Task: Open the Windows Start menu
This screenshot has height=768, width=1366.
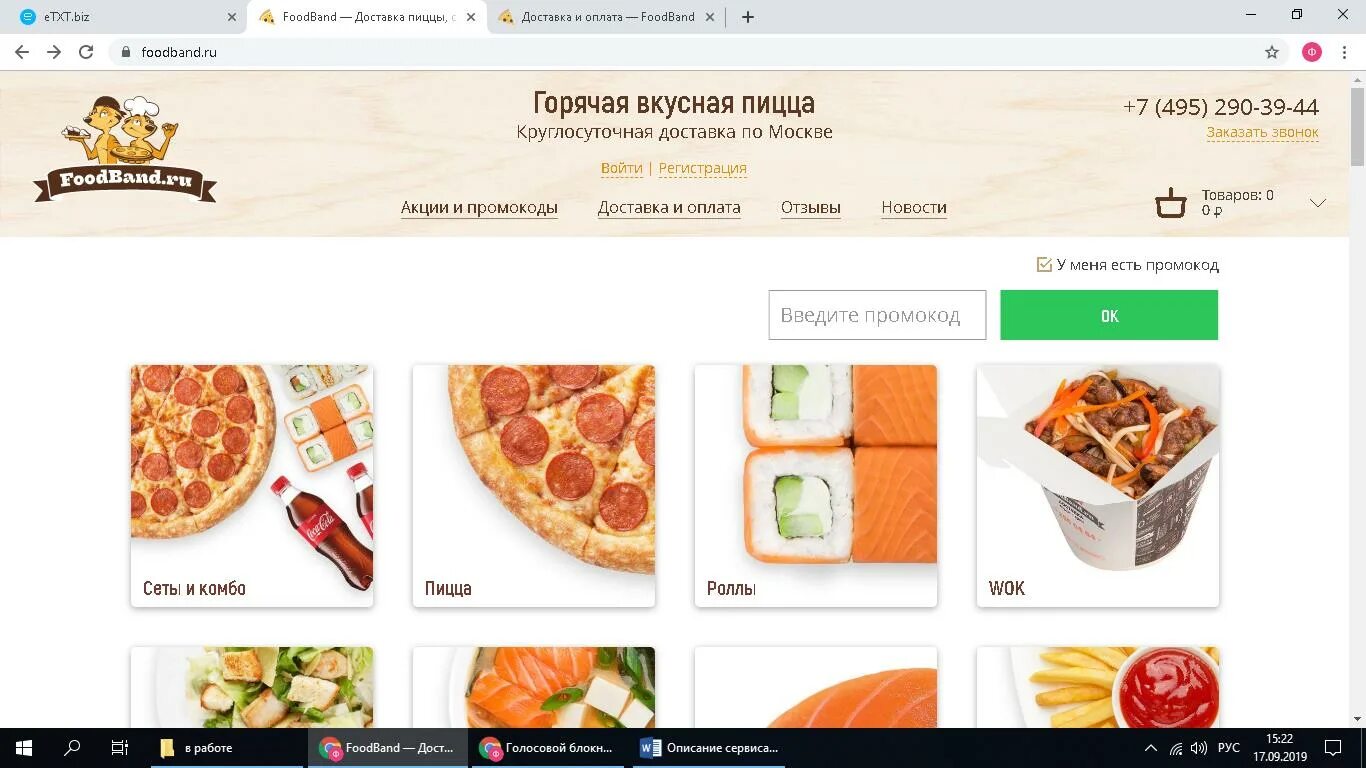Action: point(24,748)
